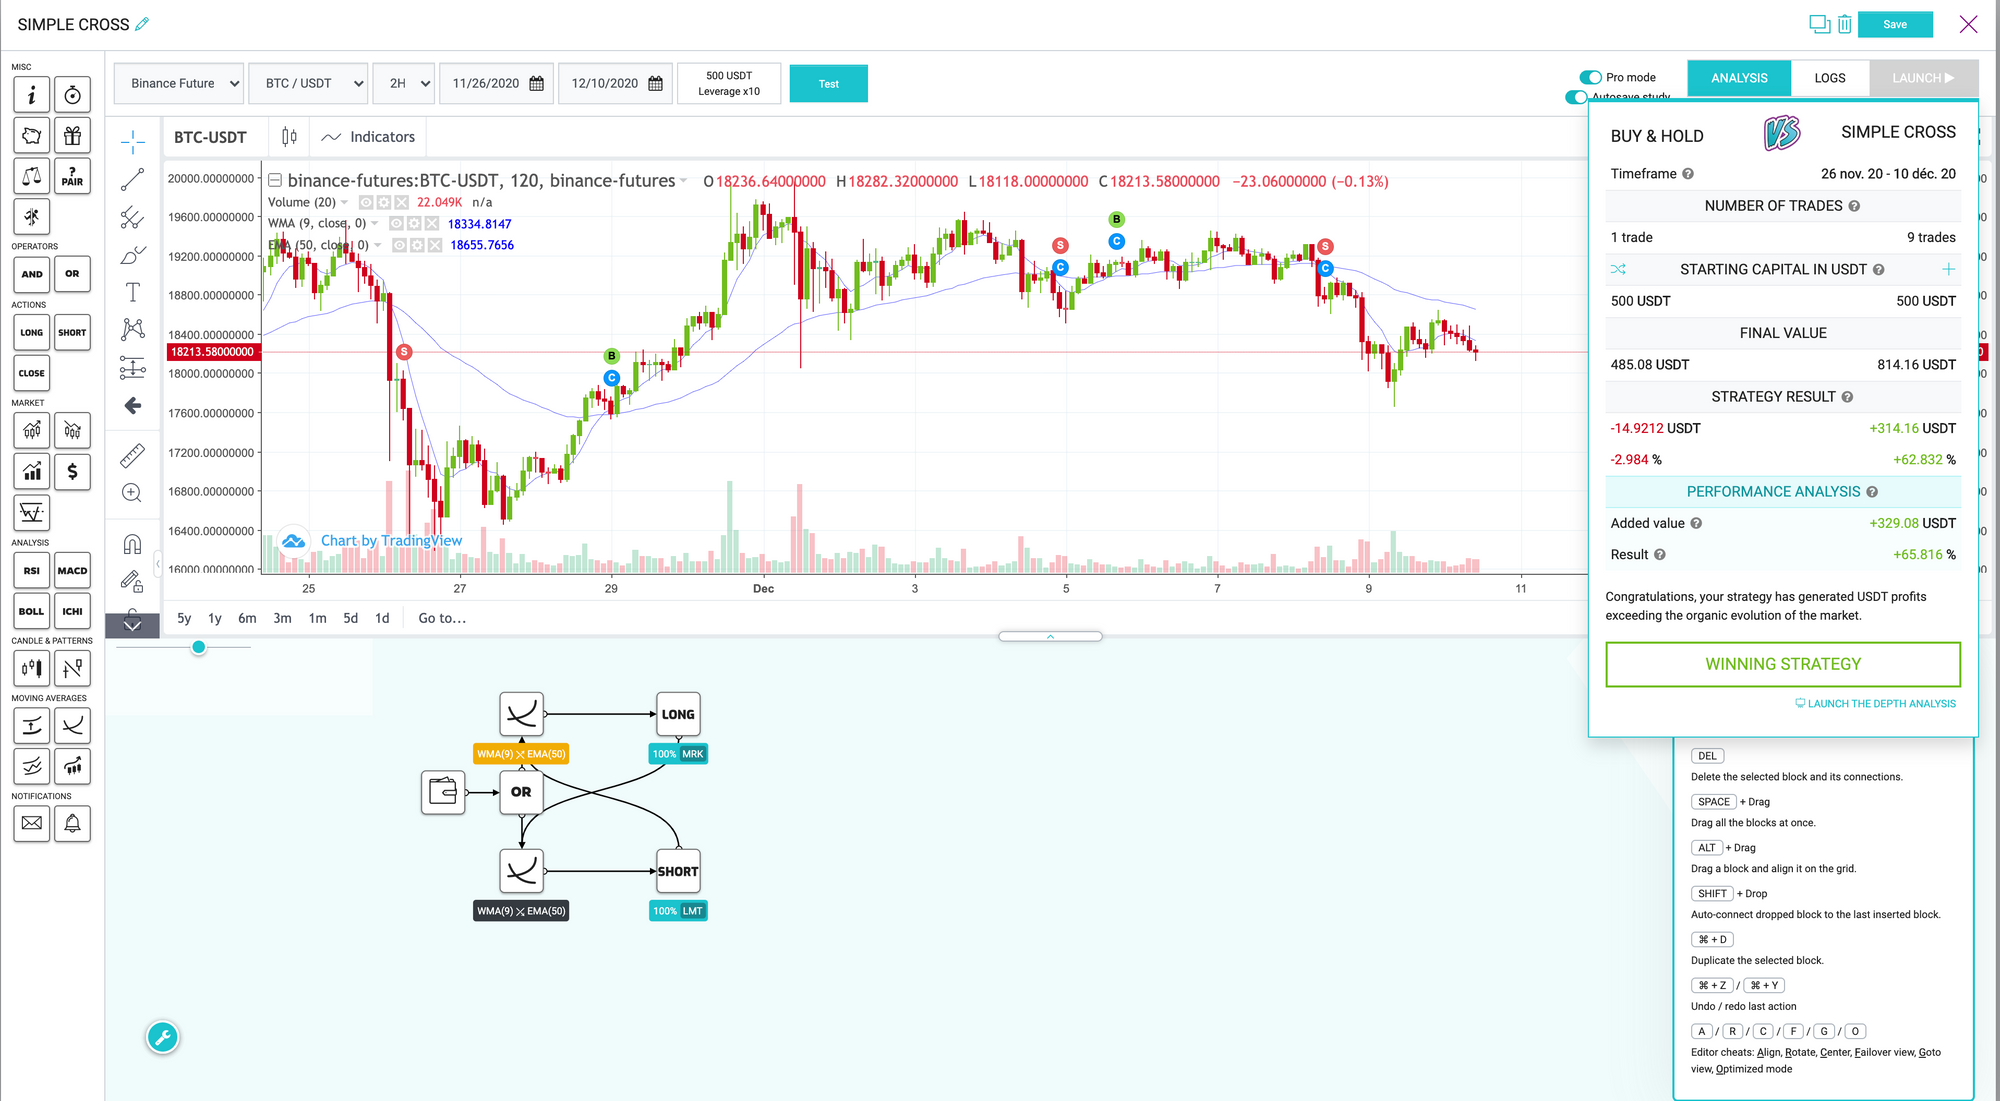Select the ruler measure tool
The width and height of the screenshot is (2000, 1101).
(x=133, y=456)
